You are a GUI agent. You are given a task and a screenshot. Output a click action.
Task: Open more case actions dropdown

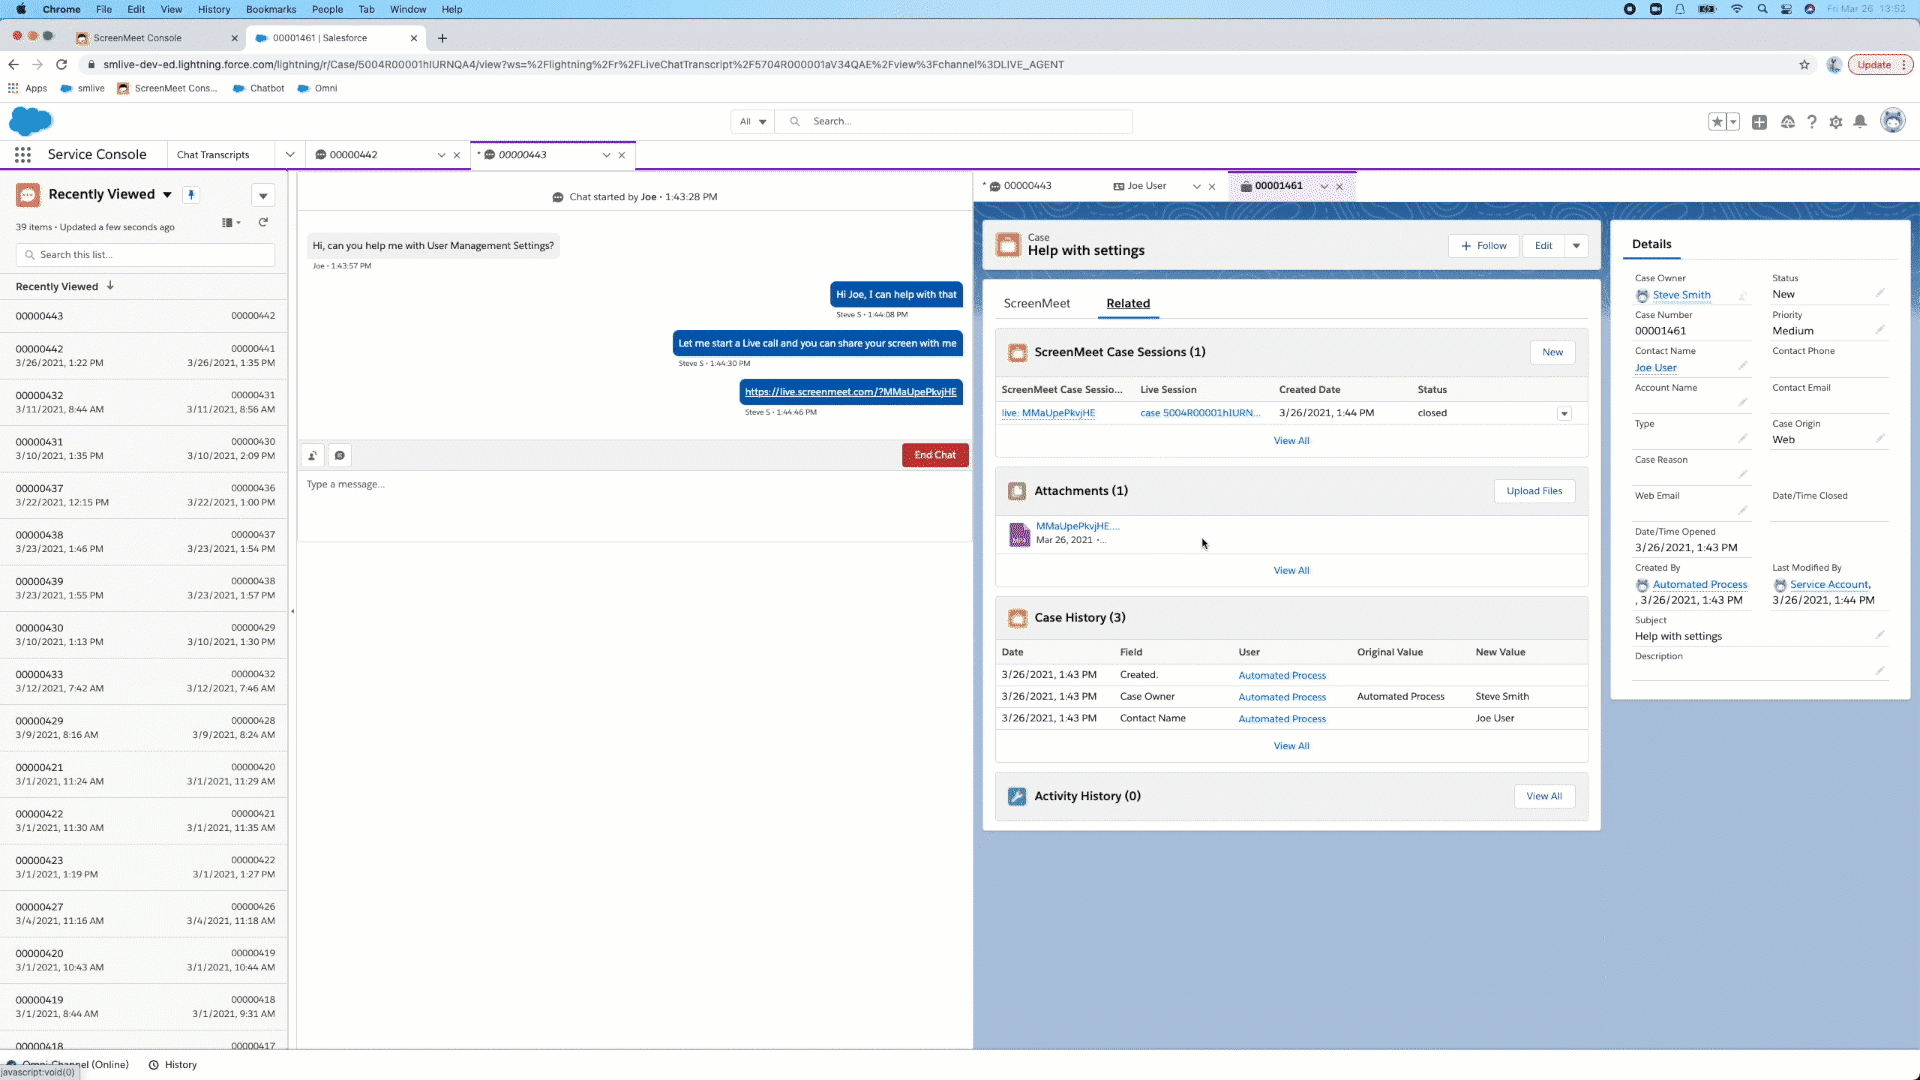(x=1576, y=246)
